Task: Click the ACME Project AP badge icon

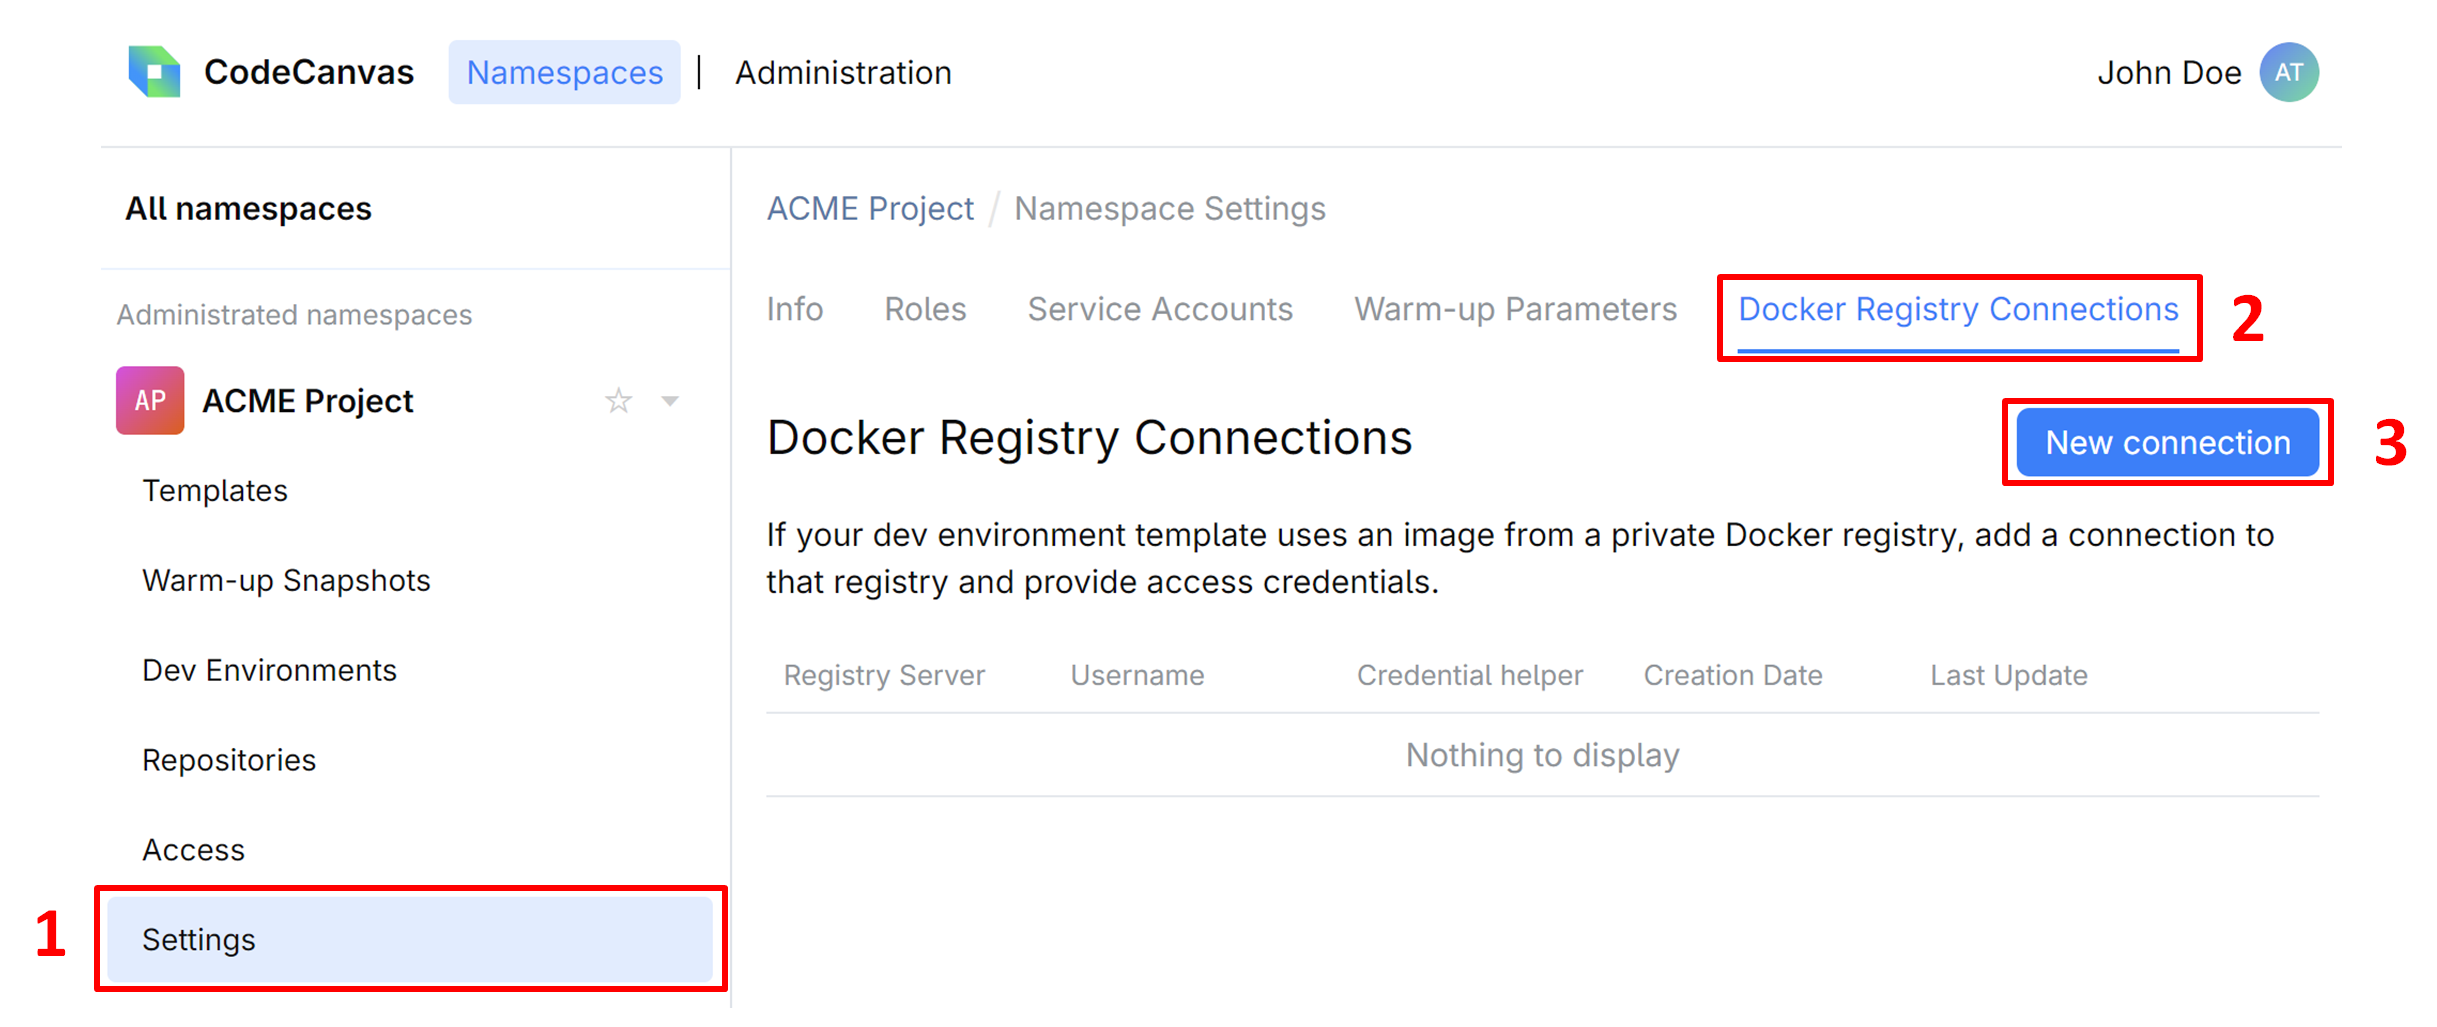Action: coord(150,401)
